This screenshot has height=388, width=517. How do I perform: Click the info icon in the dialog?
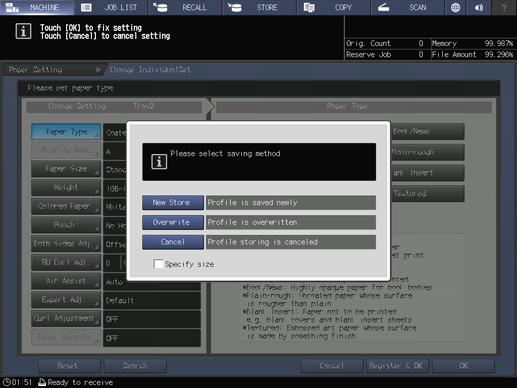(x=159, y=162)
